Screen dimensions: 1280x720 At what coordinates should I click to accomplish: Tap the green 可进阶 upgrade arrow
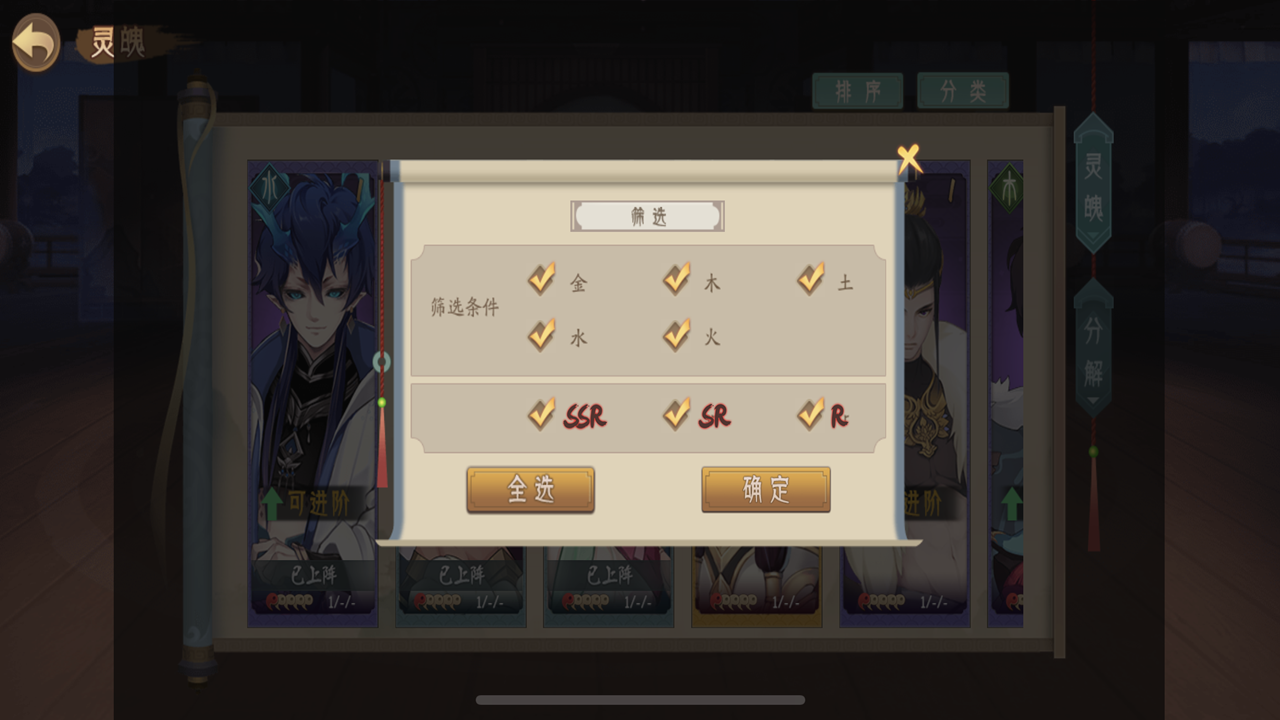click(273, 504)
